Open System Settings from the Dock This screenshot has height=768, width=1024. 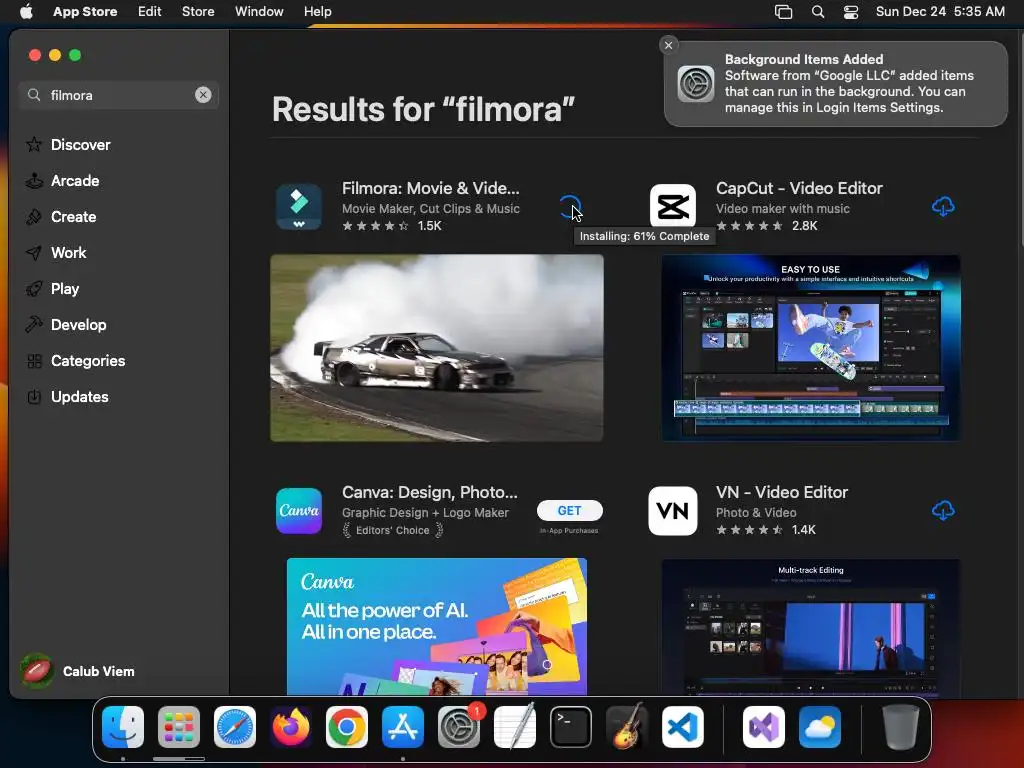click(459, 726)
